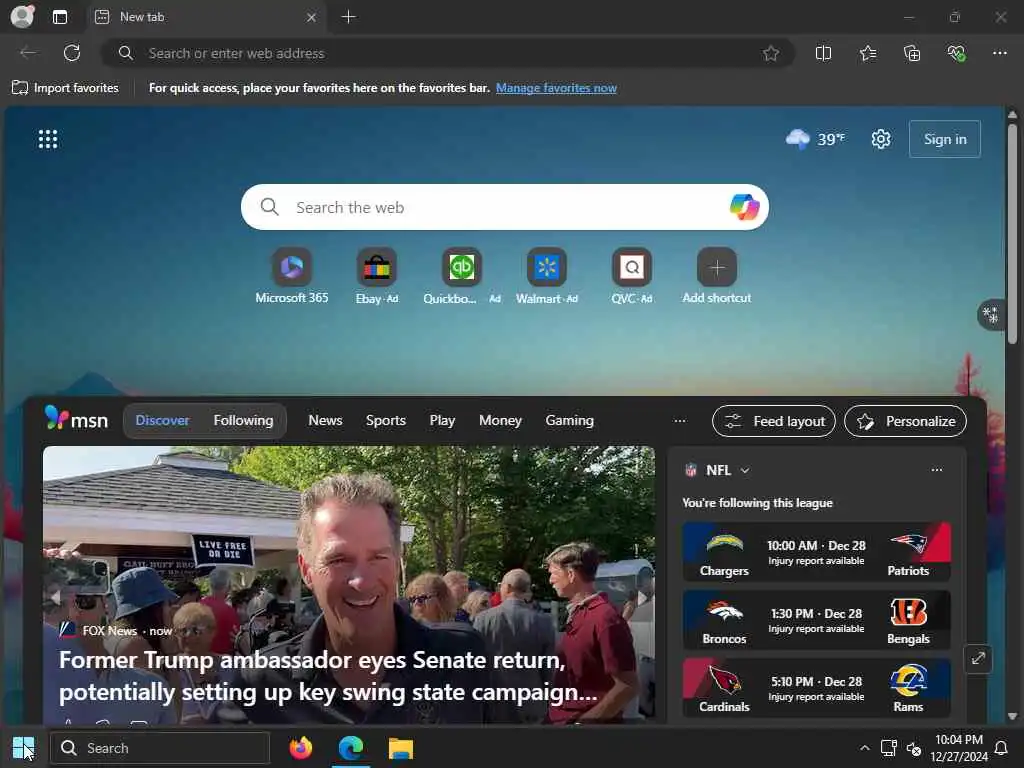Show next story with right carousel arrow
The height and width of the screenshot is (768, 1024).
(642, 597)
